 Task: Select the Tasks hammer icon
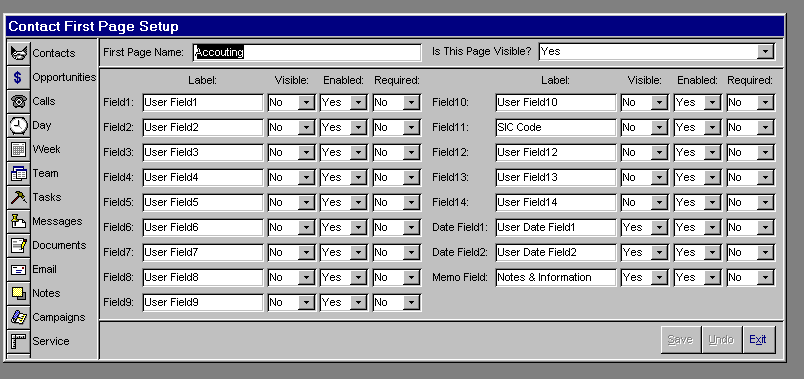18,198
